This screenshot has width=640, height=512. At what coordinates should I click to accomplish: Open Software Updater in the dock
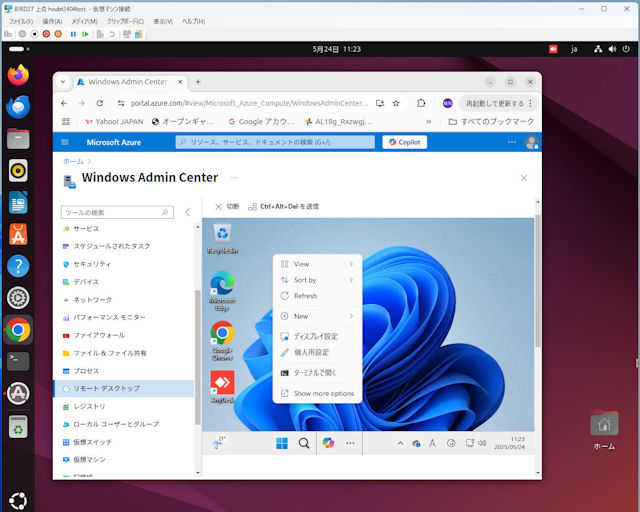[18, 393]
